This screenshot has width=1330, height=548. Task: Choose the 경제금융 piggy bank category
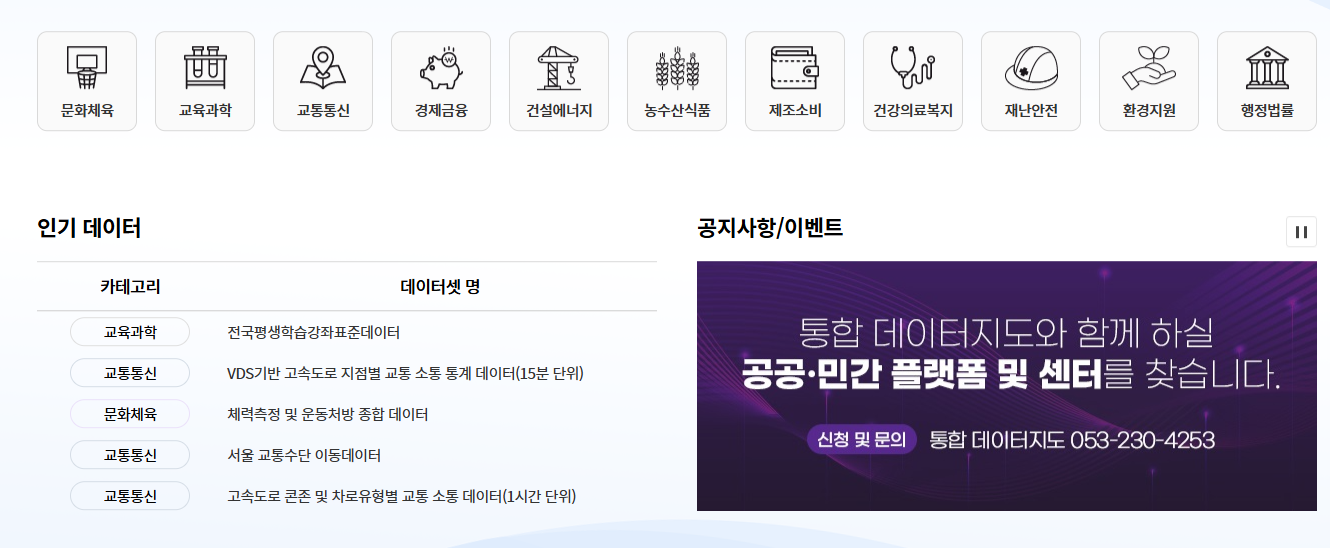point(441,81)
